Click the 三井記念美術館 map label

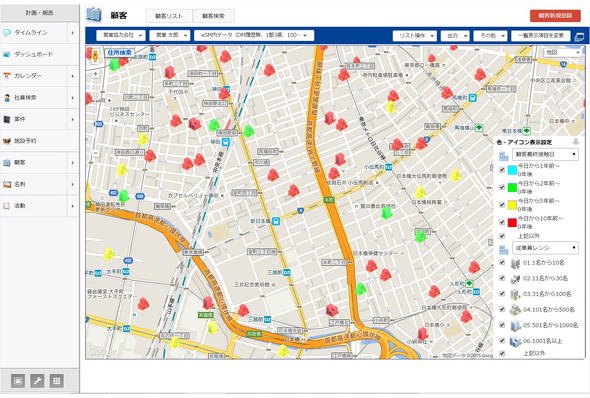coord(252,284)
